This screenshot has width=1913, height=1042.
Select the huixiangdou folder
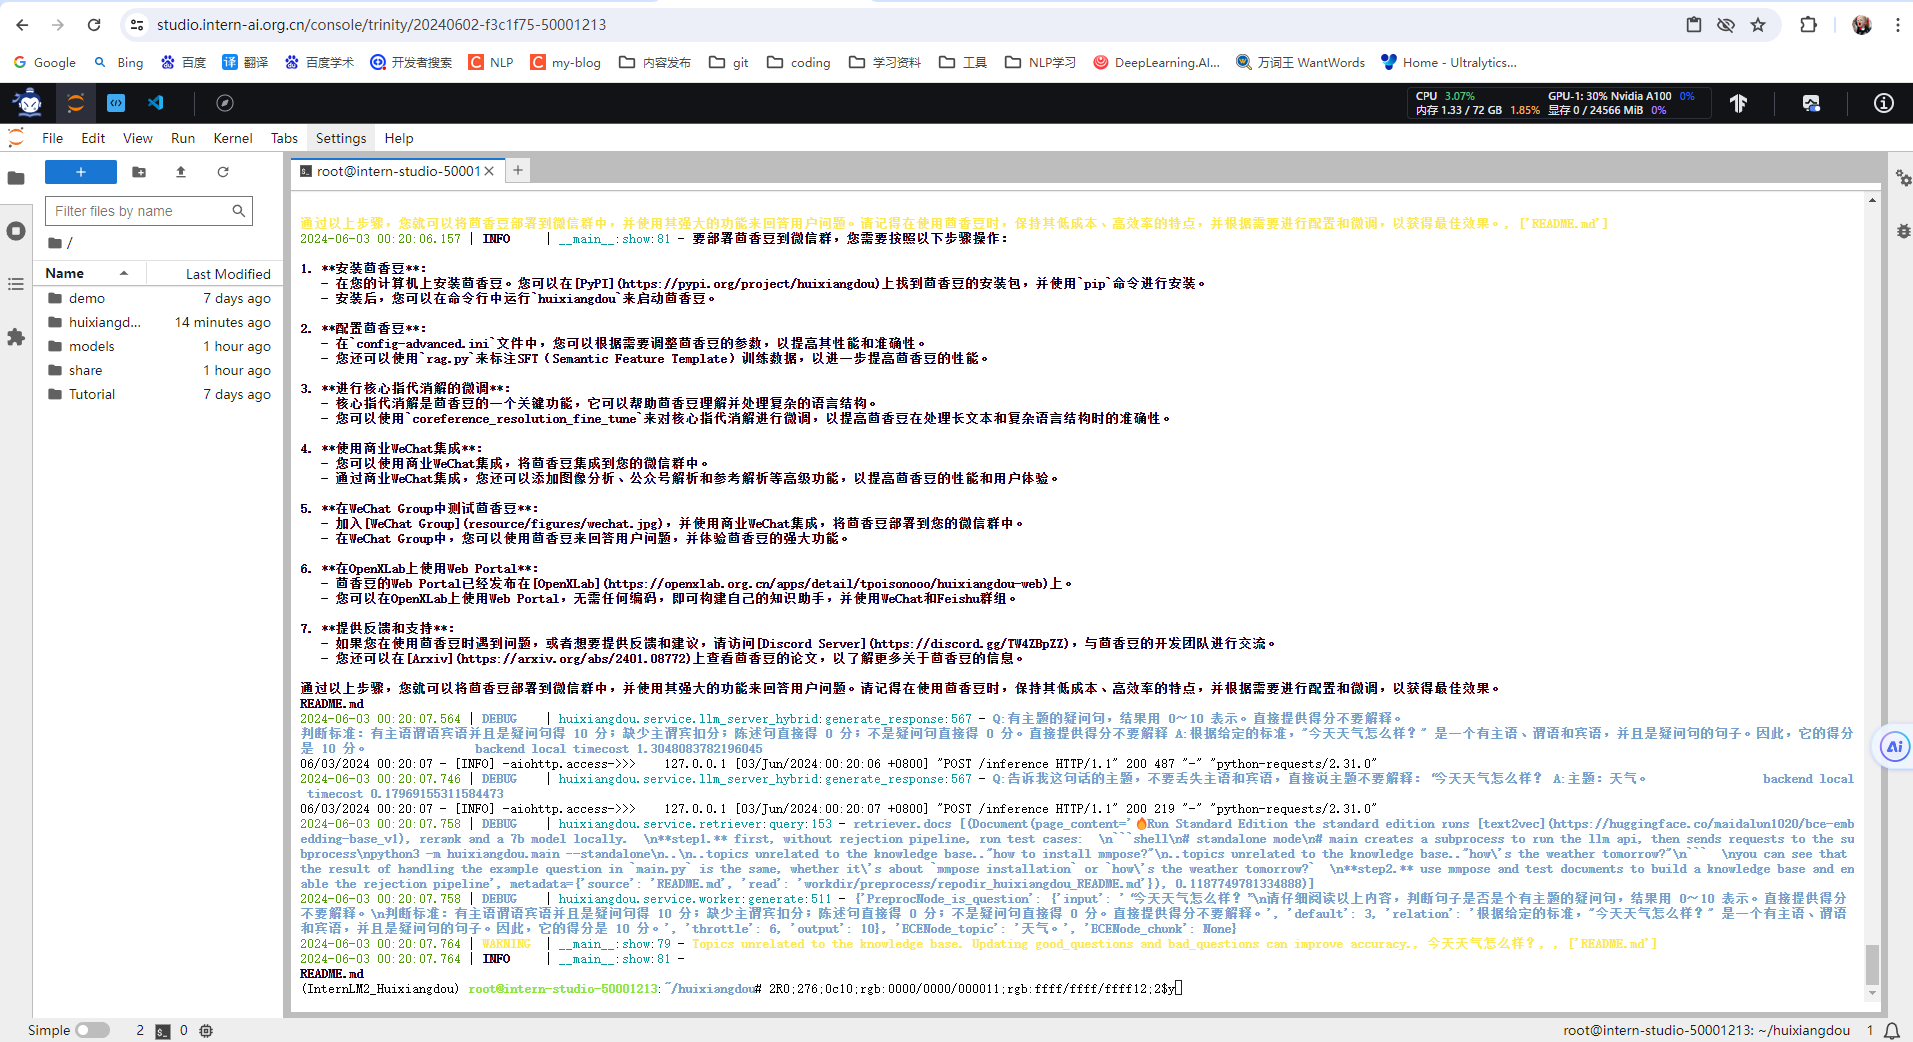click(158, 322)
